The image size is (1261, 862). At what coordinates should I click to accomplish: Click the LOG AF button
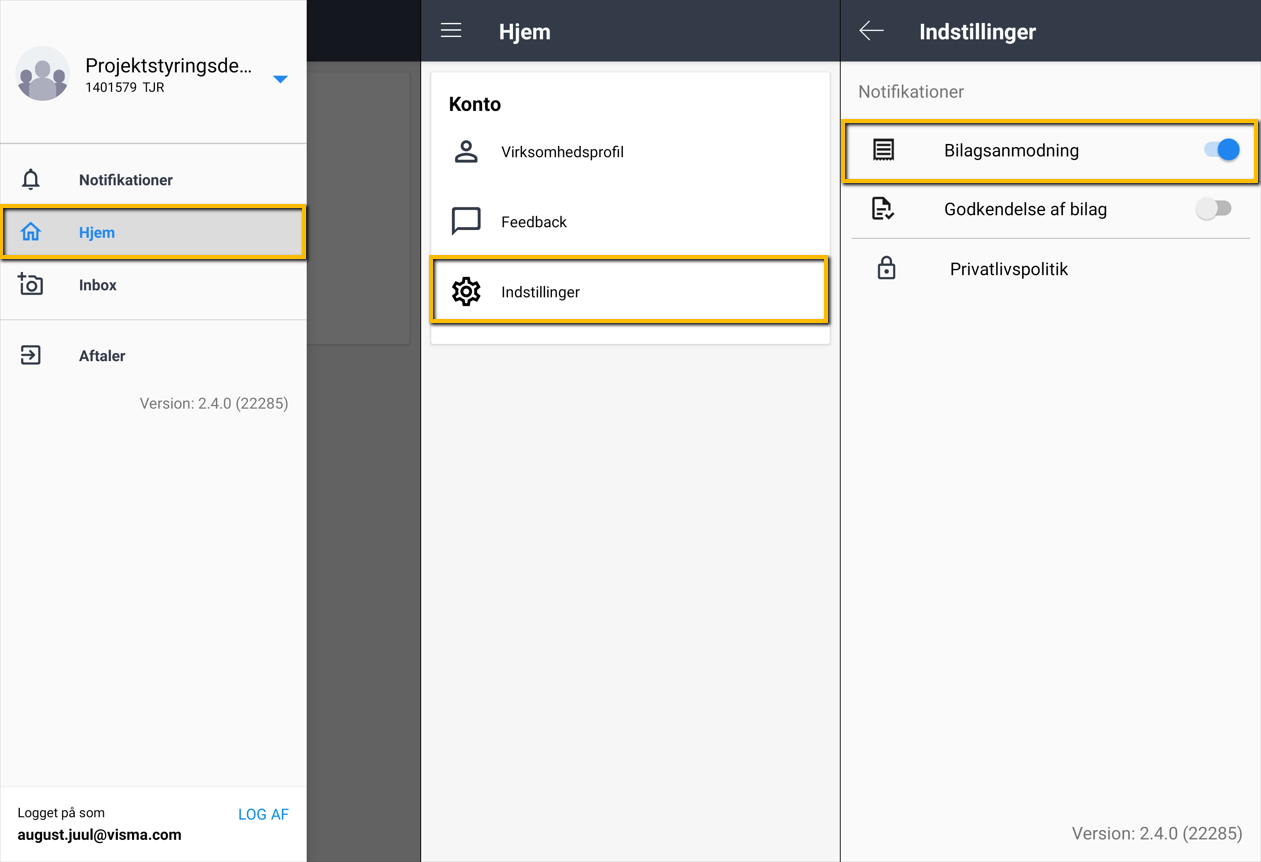263,814
